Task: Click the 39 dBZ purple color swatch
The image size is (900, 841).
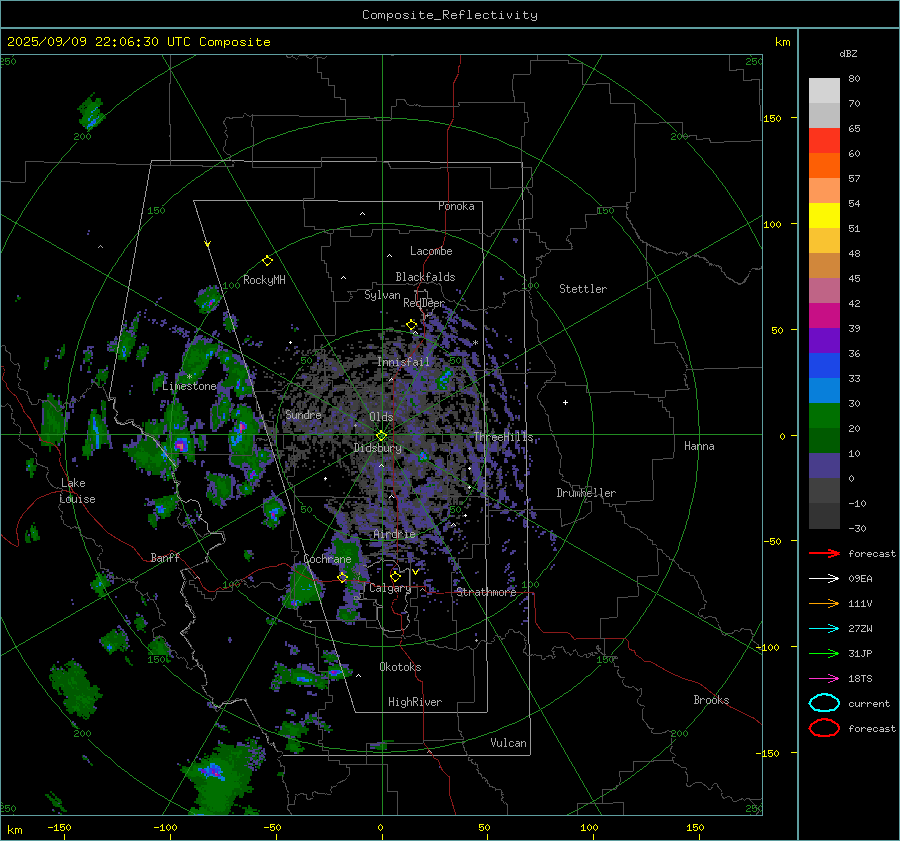Action: (824, 340)
